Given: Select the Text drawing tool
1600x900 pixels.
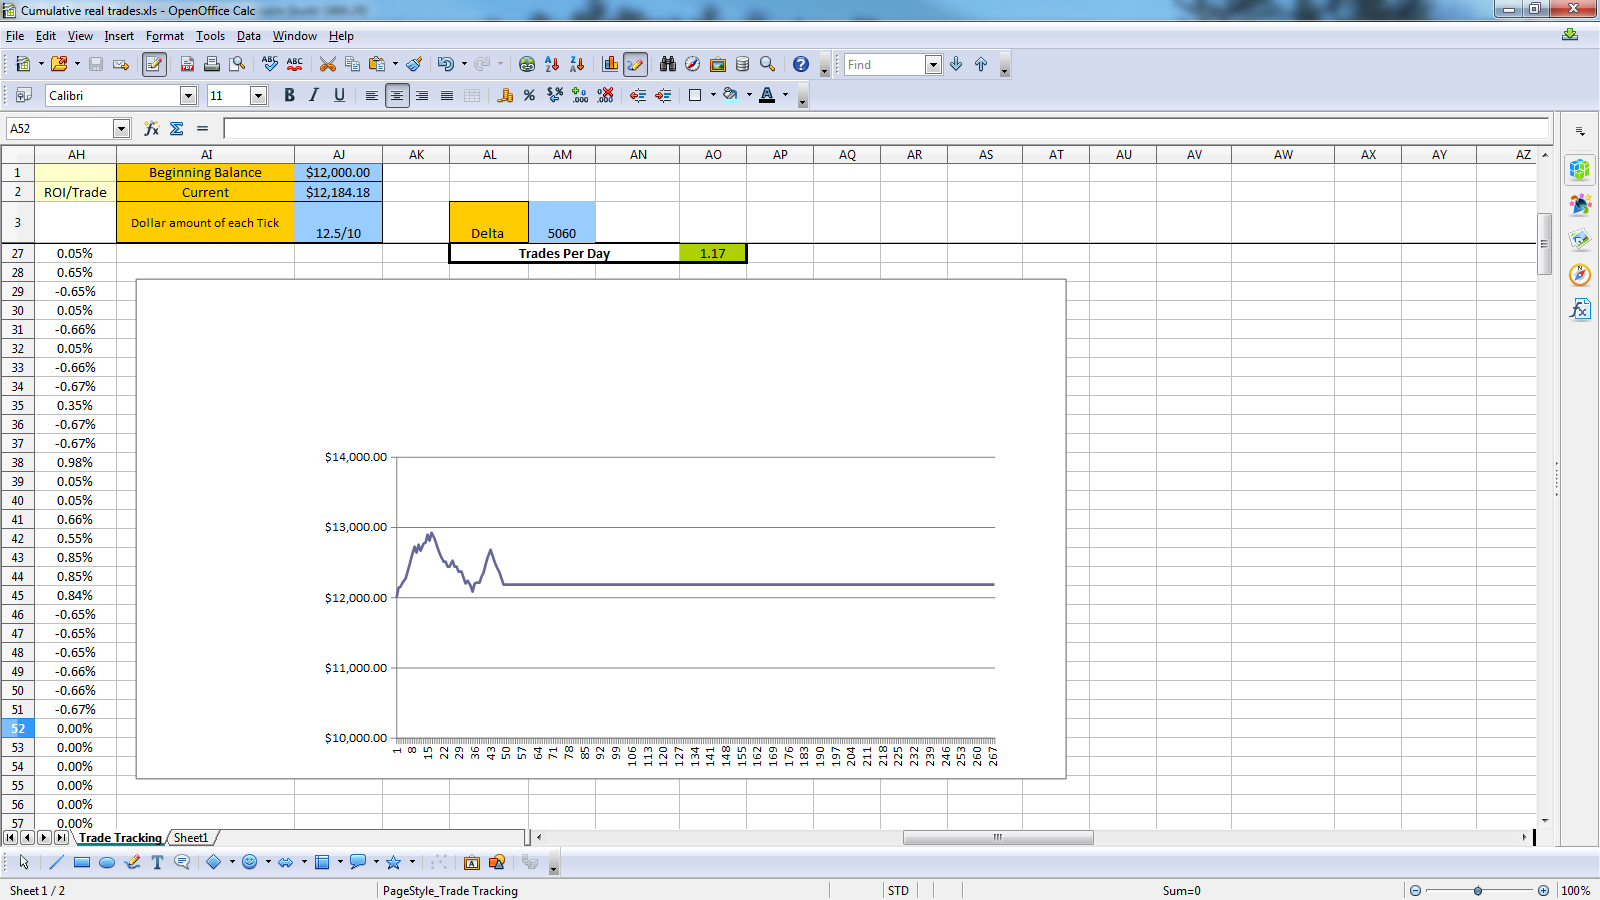Looking at the screenshot, I should pos(157,862).
